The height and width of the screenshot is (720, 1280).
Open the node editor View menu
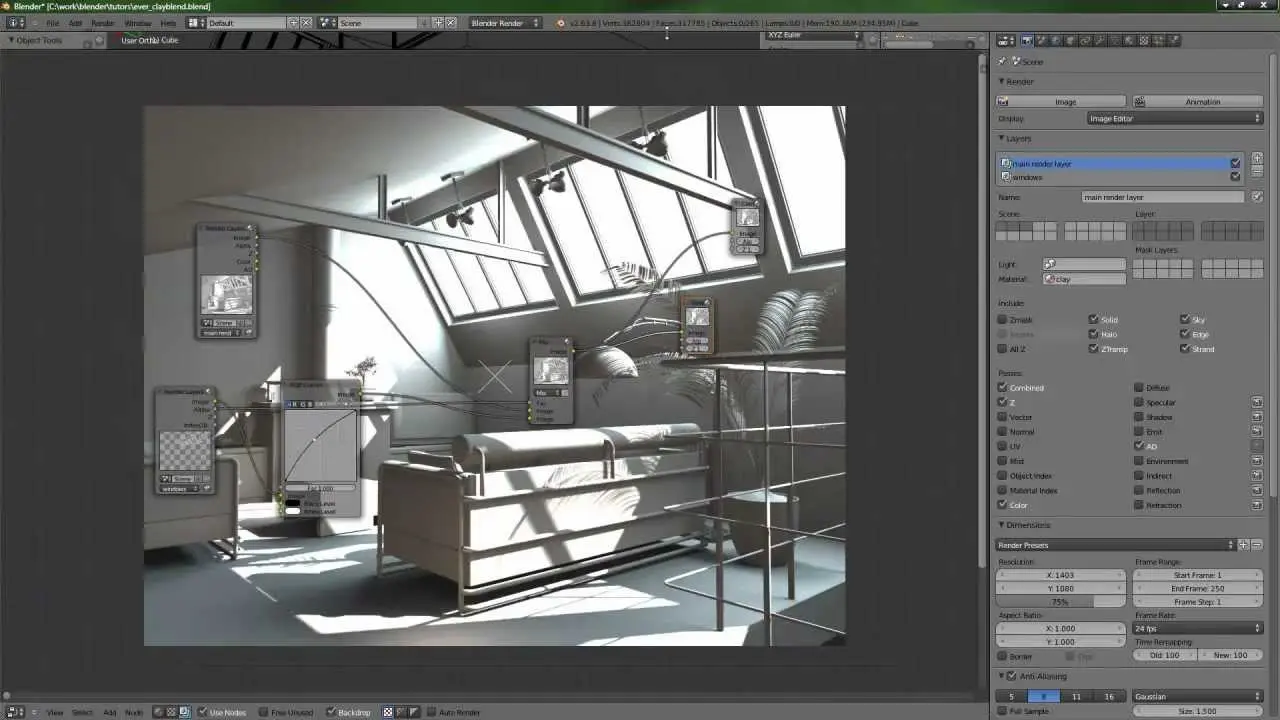tap(55, 712)
